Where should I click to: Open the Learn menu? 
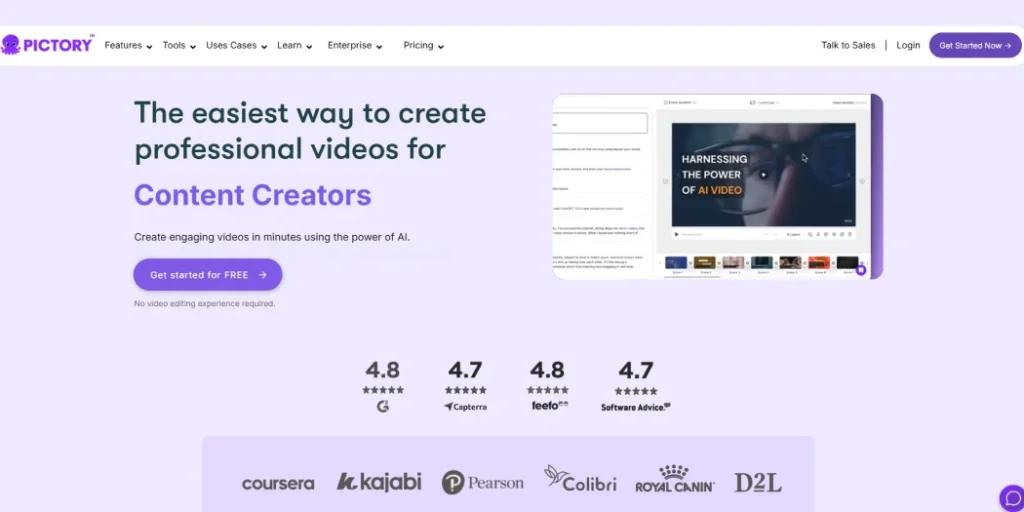pos(294,46)
